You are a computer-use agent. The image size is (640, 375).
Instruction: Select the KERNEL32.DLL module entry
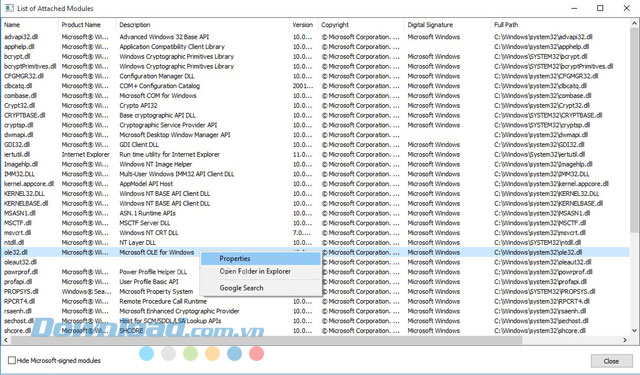click(315, 193)
